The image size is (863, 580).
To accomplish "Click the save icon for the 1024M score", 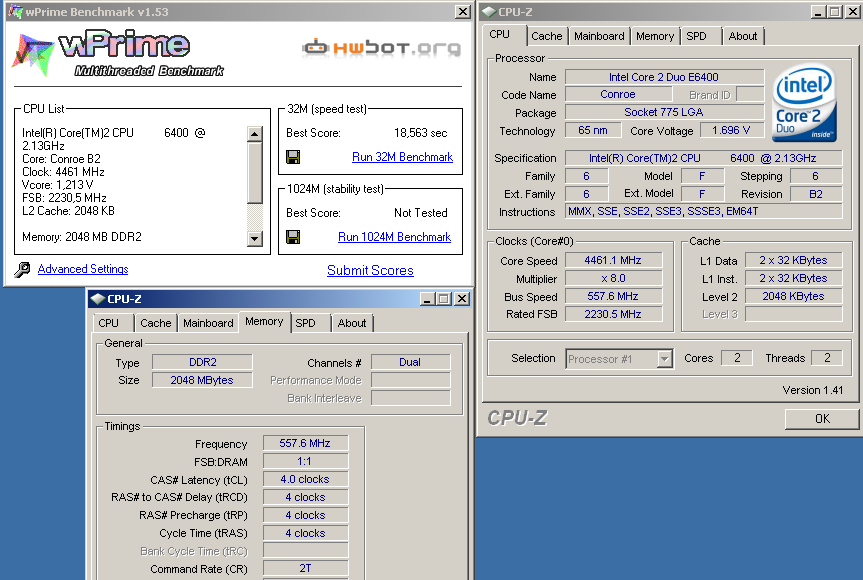I will (293, 237).
